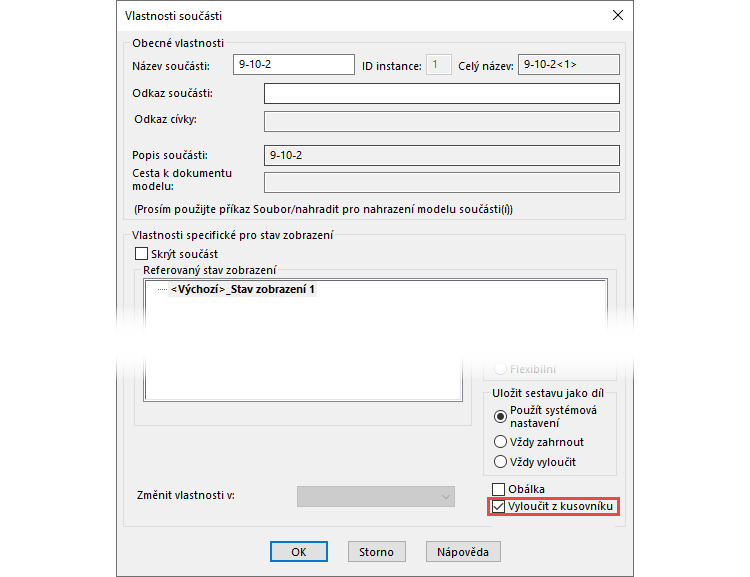Toggle the Obálka checkbox
This screenshot has width=750, height=577.
point(499,489)
